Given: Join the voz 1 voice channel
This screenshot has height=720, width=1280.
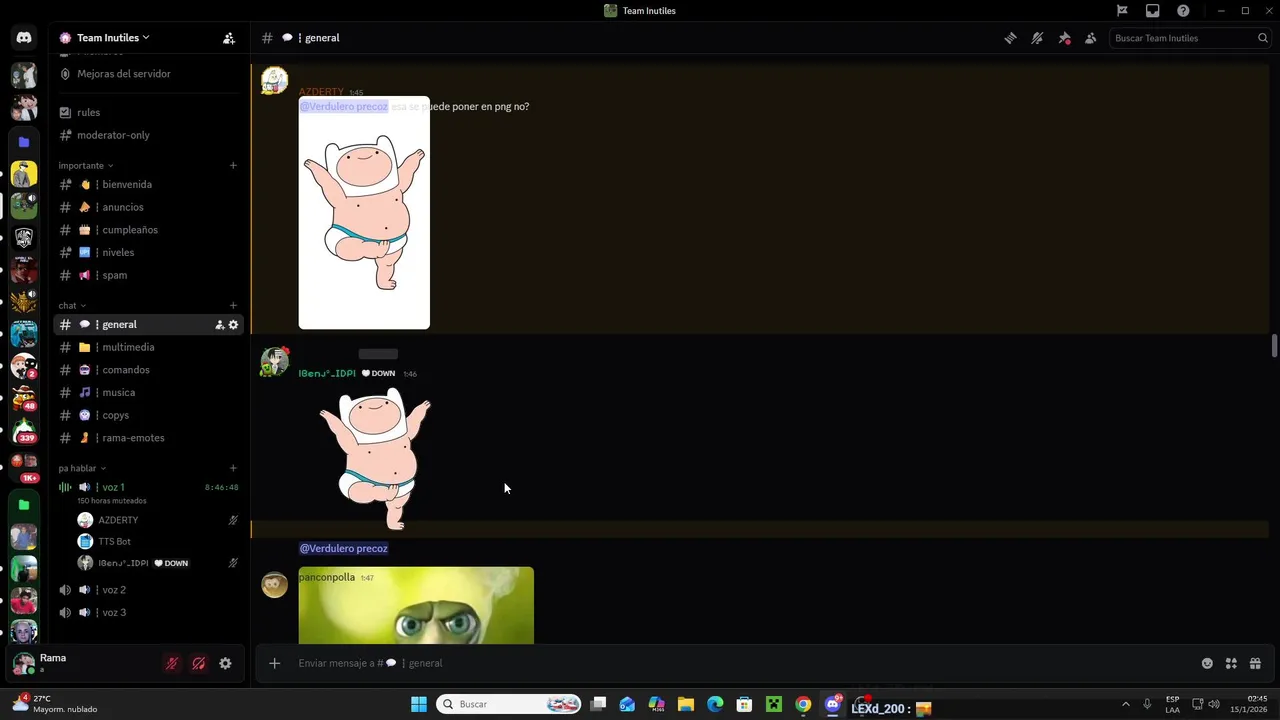Looking at the screenshot, I should [x=148, y=492].
